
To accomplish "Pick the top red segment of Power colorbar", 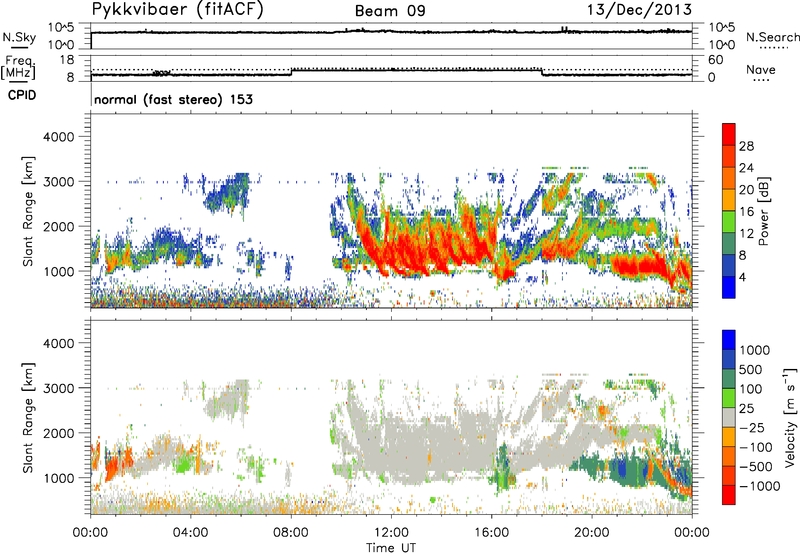I will pyautogui.click(x=729, y=134).
